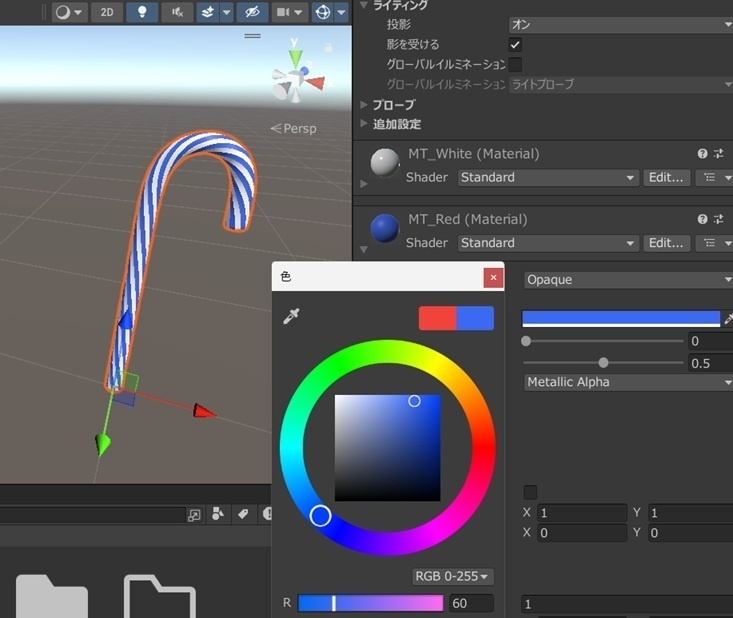Toggle 2D view mode

[x=107, y=12]
